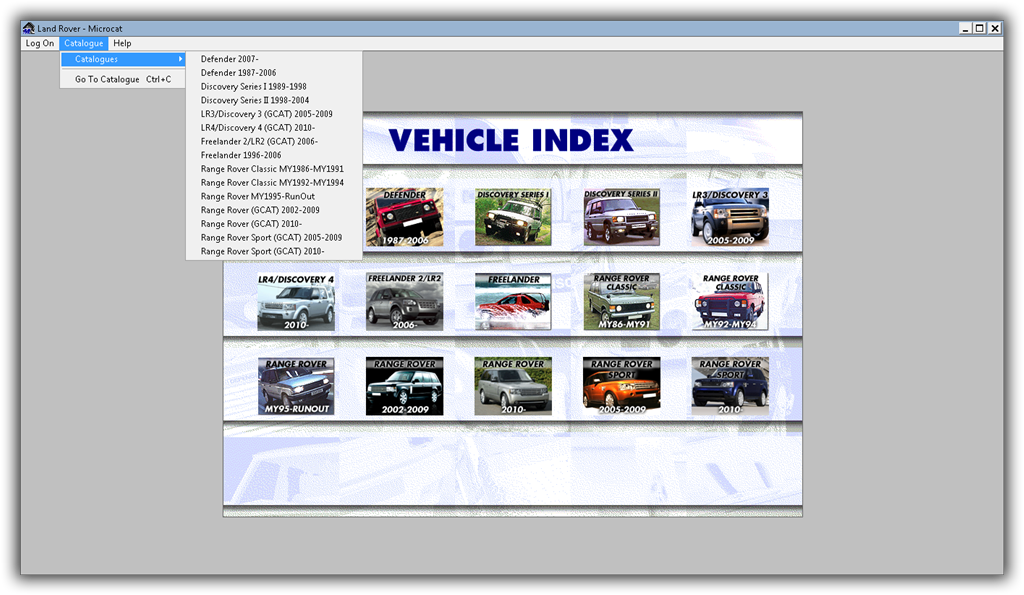Viewport: 1024px width, 595px height.
Task: Open Range Rover 2002-2009 thumbnail
Action: (404, 386)
